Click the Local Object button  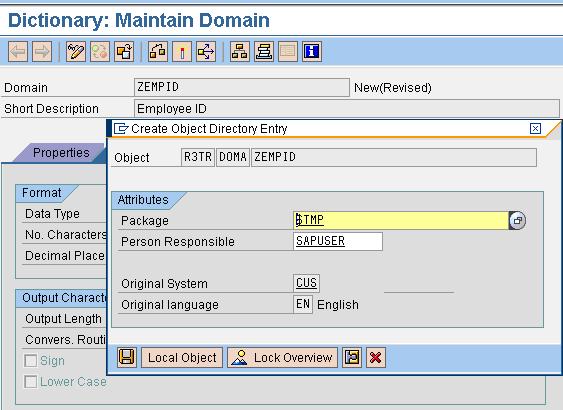(182, 357)
